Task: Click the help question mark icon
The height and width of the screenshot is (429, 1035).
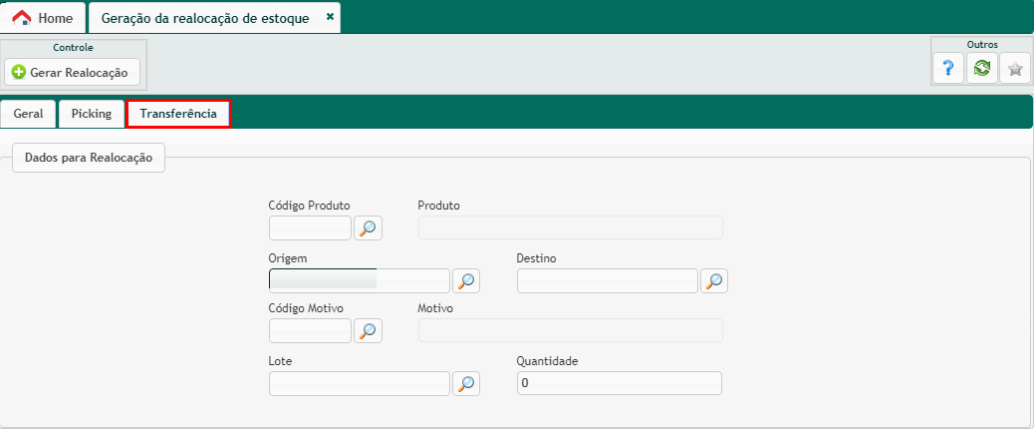Action: click(x=948, y=68)
